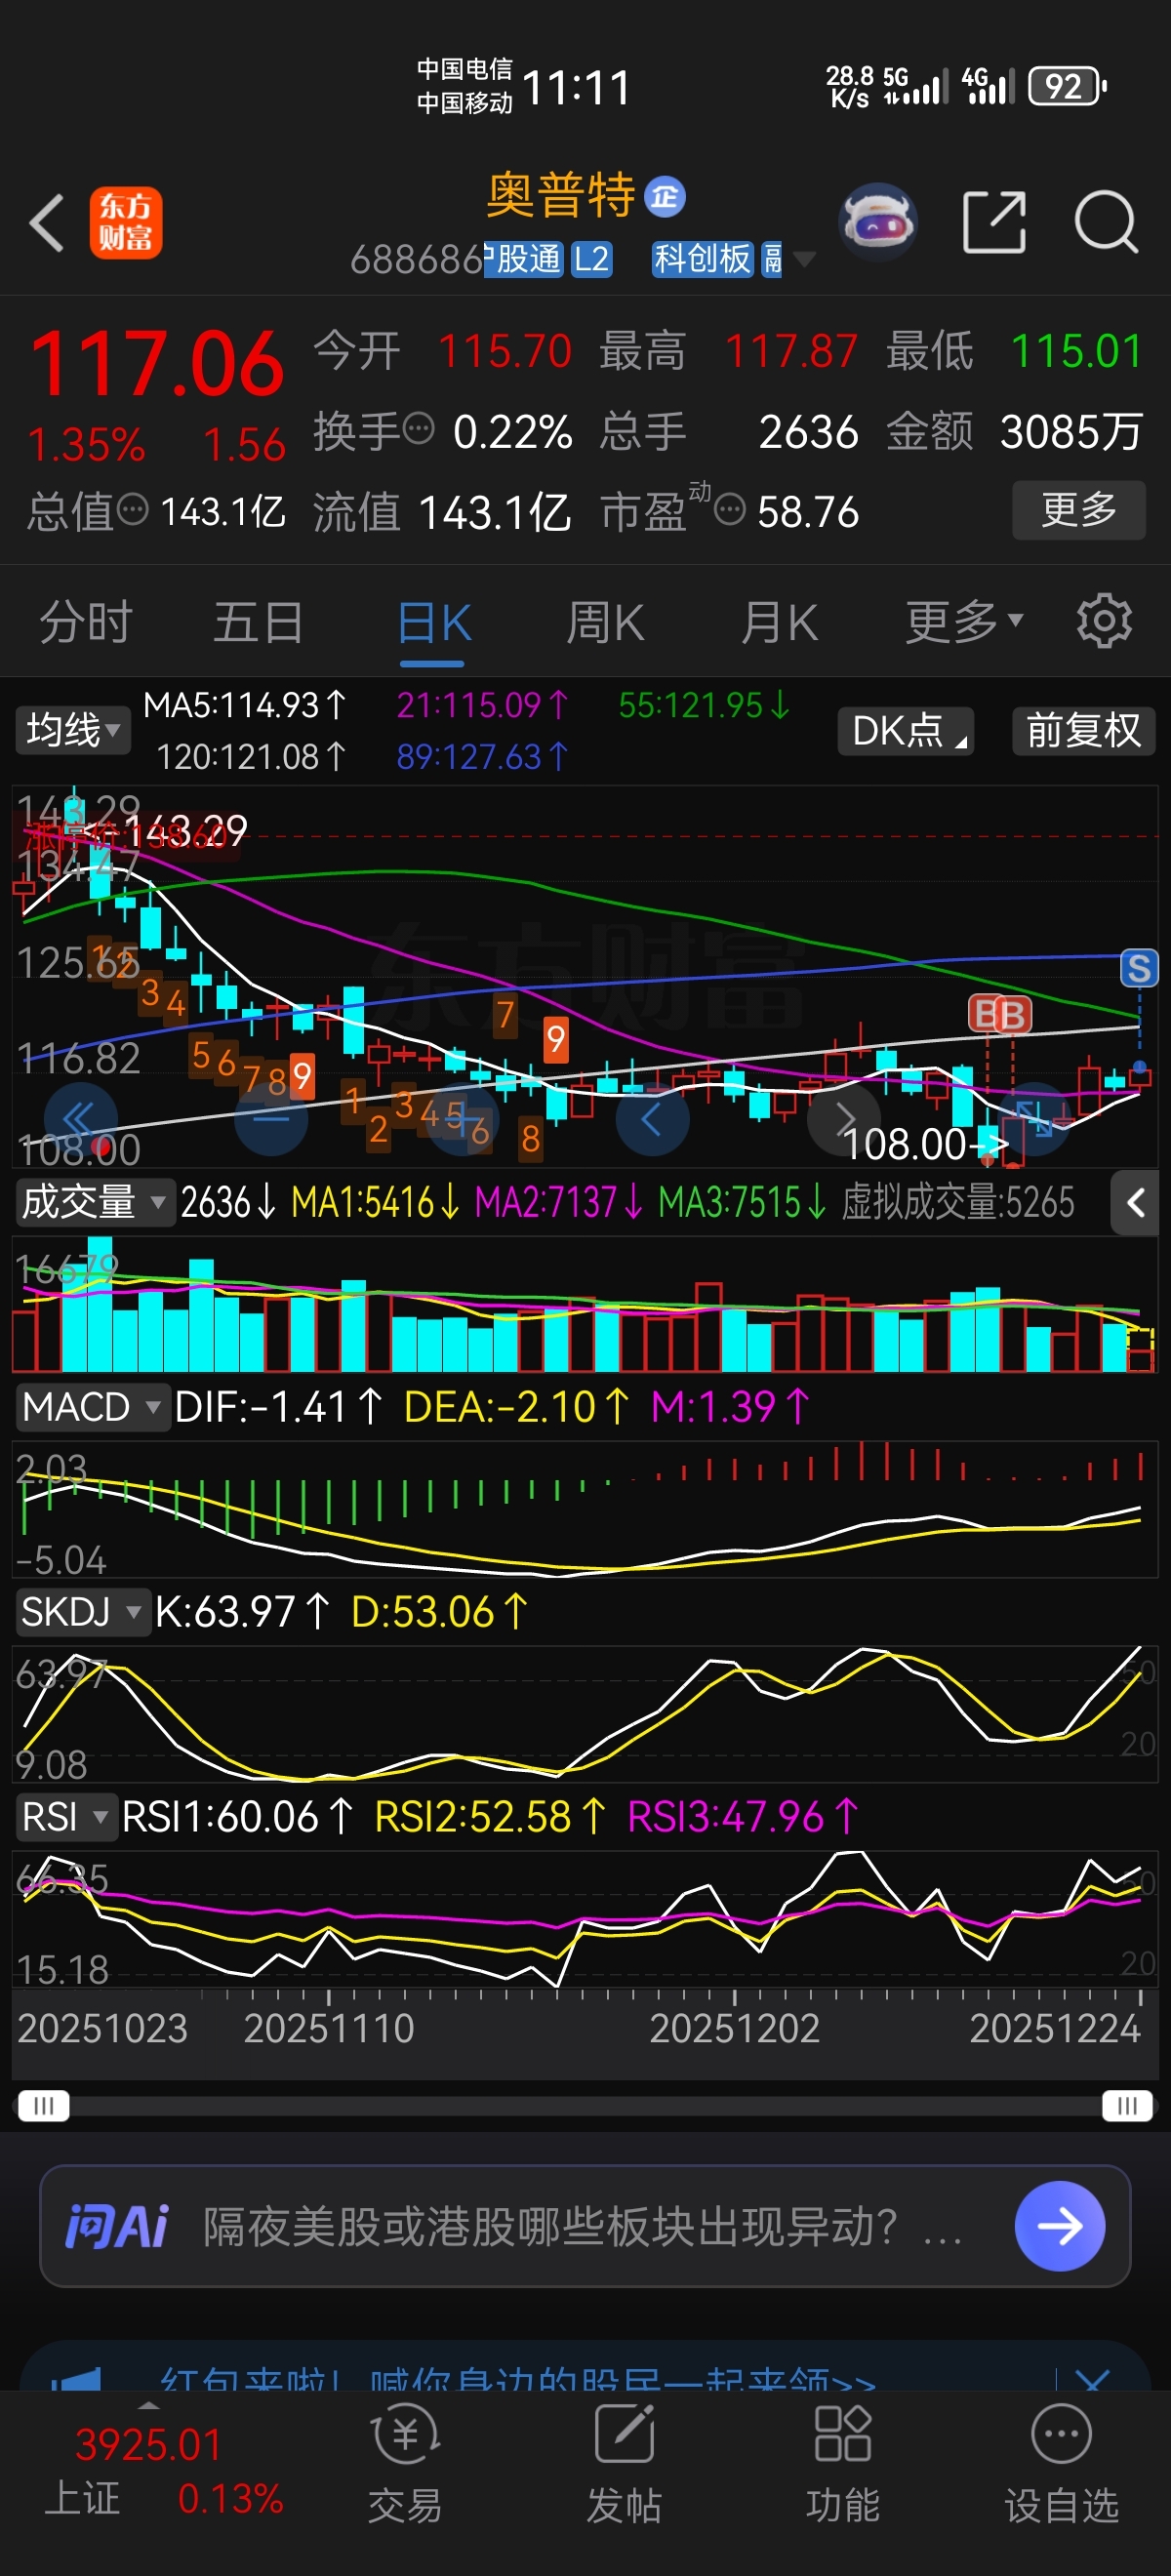Tap the info icon next to 市盈

pyautogui.click(x=730, y=510)
